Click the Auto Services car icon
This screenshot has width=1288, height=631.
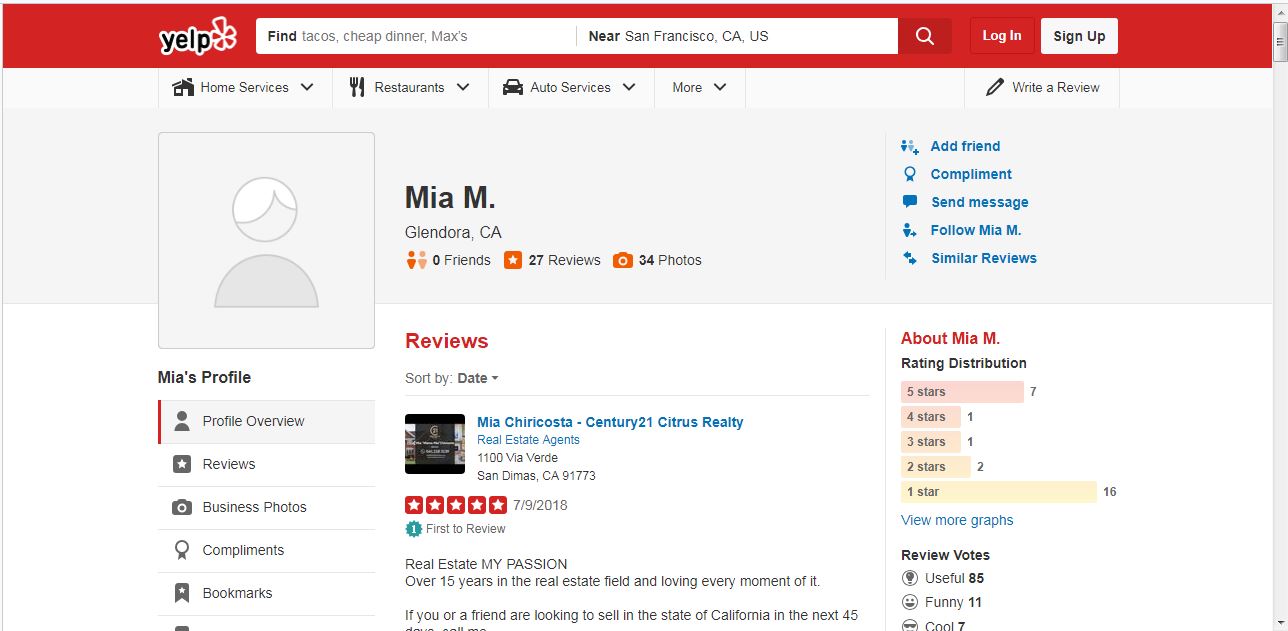(513, 87)
